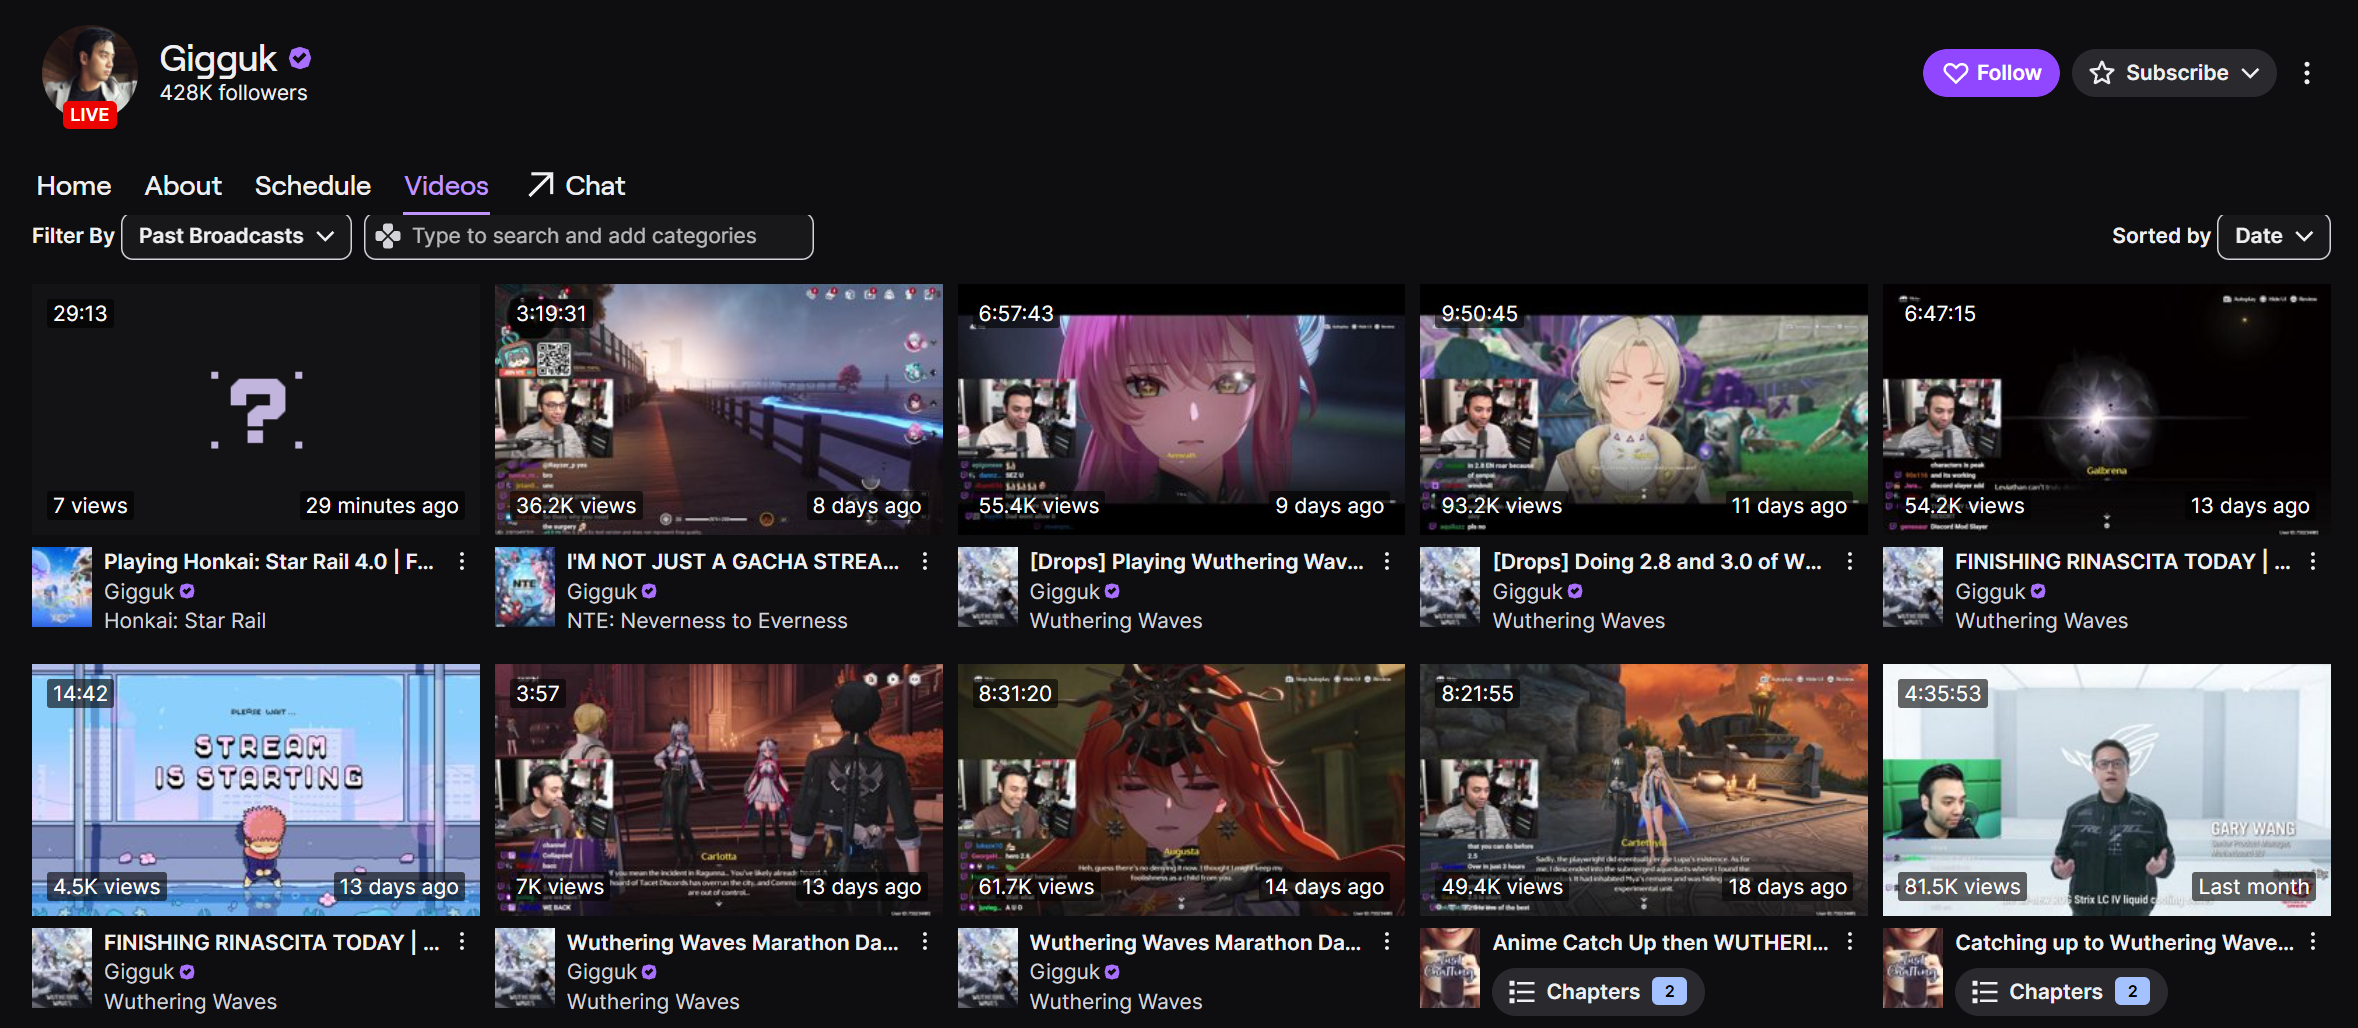Play the 8:31:20 broadcast thumbnail

(x=1181, y=790)
